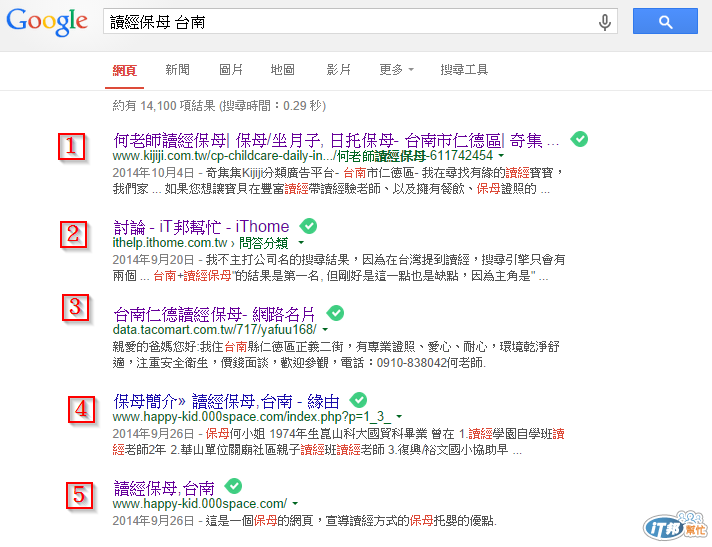Click the URL text ithelp.ithome.com.tw
712x547 pixels.
click(170, 243)
